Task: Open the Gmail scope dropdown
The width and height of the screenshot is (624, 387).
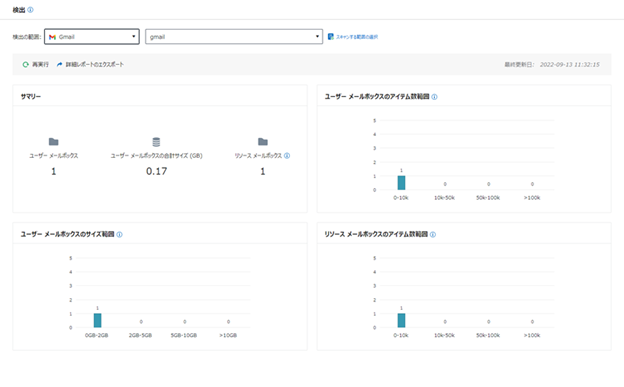Action: (92, 37)
